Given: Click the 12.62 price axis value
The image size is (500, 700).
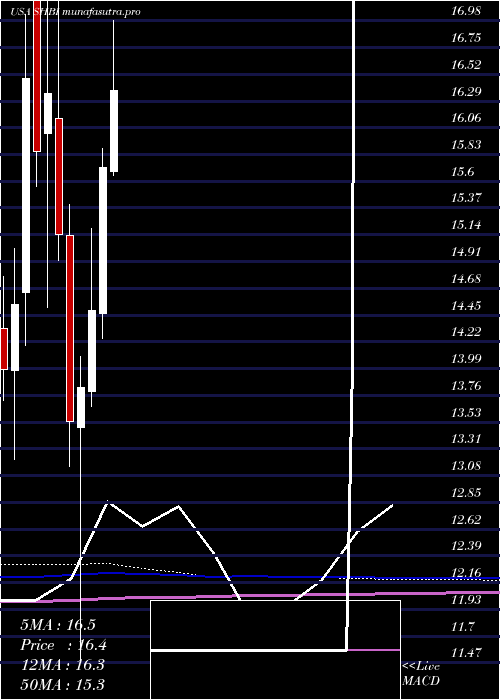Looking at the screenshot, I should pos(466,519).
